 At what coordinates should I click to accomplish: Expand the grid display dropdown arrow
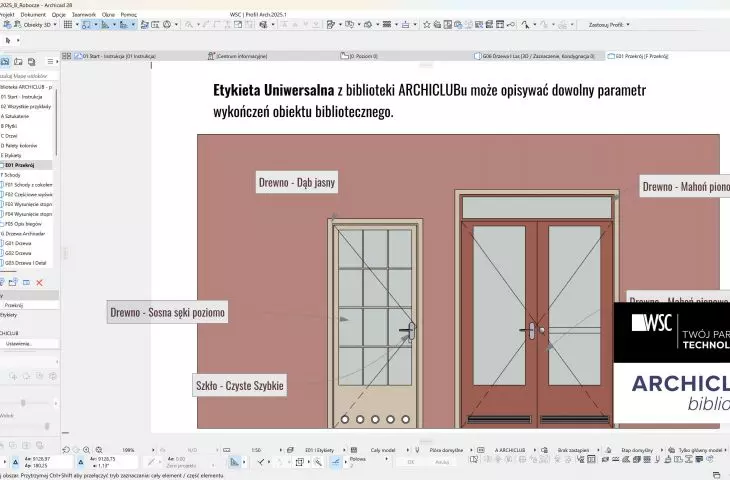(77, 25)
